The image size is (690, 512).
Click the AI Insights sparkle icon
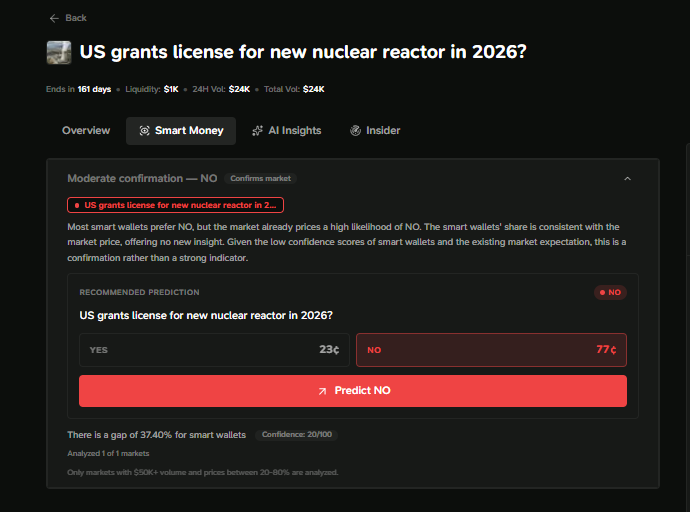point(257,131)
